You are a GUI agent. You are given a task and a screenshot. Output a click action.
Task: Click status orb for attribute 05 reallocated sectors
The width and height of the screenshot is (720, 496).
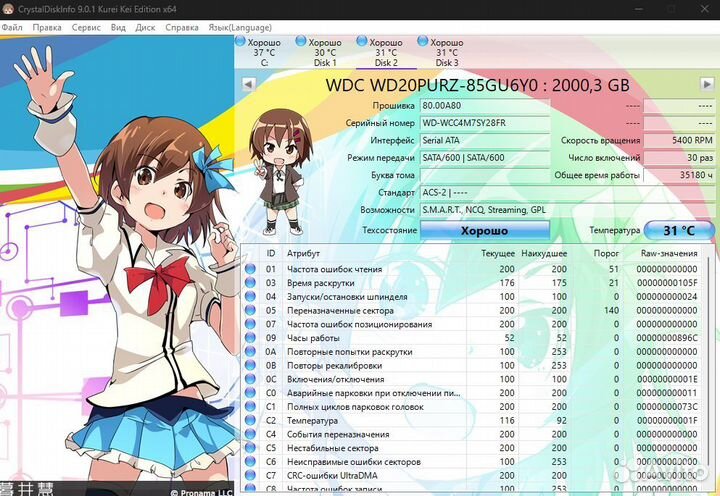tap(251, 311)
